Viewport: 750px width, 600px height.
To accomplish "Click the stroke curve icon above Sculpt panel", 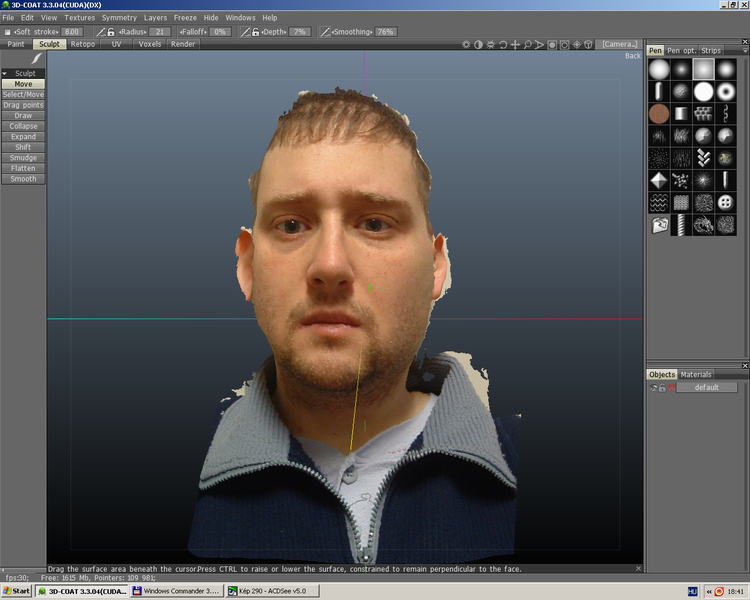I will [x=36, y=60].
